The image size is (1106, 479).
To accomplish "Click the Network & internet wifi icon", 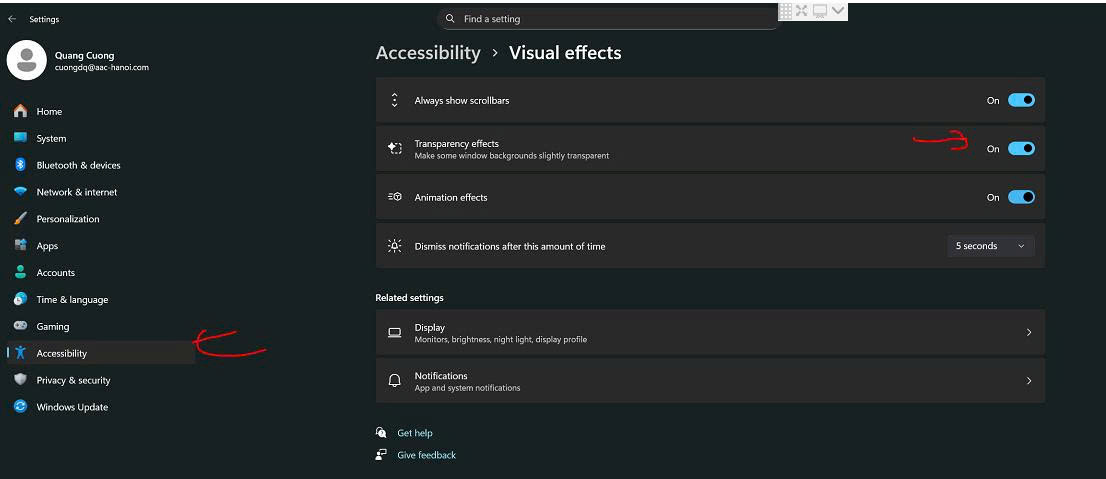I will pyautogui.click(x=20, y=192).
